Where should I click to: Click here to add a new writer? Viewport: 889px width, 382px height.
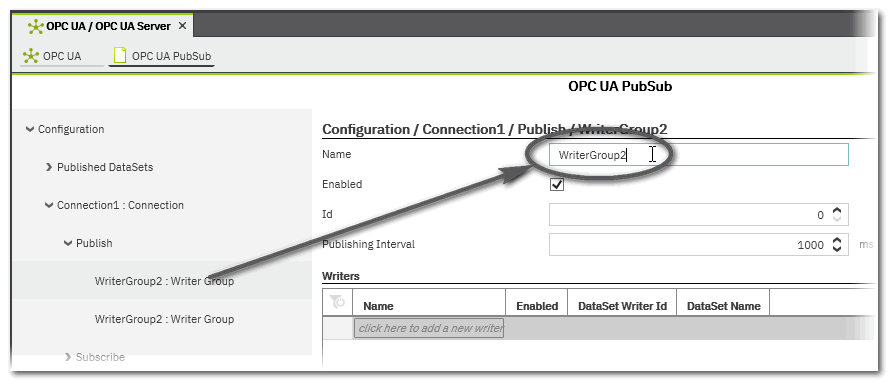pyautogui.click(x=429, y=328)
